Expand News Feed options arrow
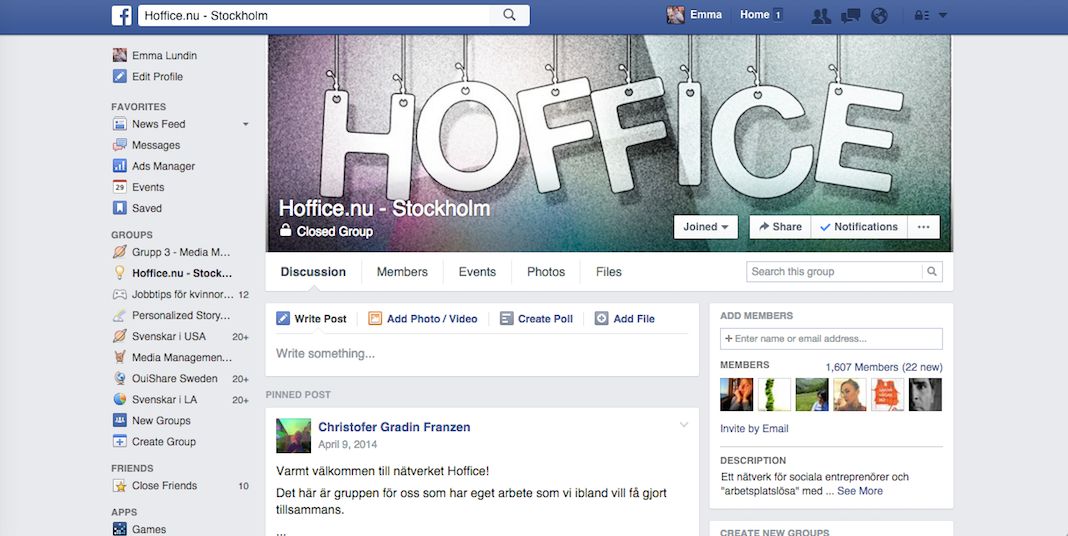This screenshot has width=1068, height=536. [x=245, y=125]
